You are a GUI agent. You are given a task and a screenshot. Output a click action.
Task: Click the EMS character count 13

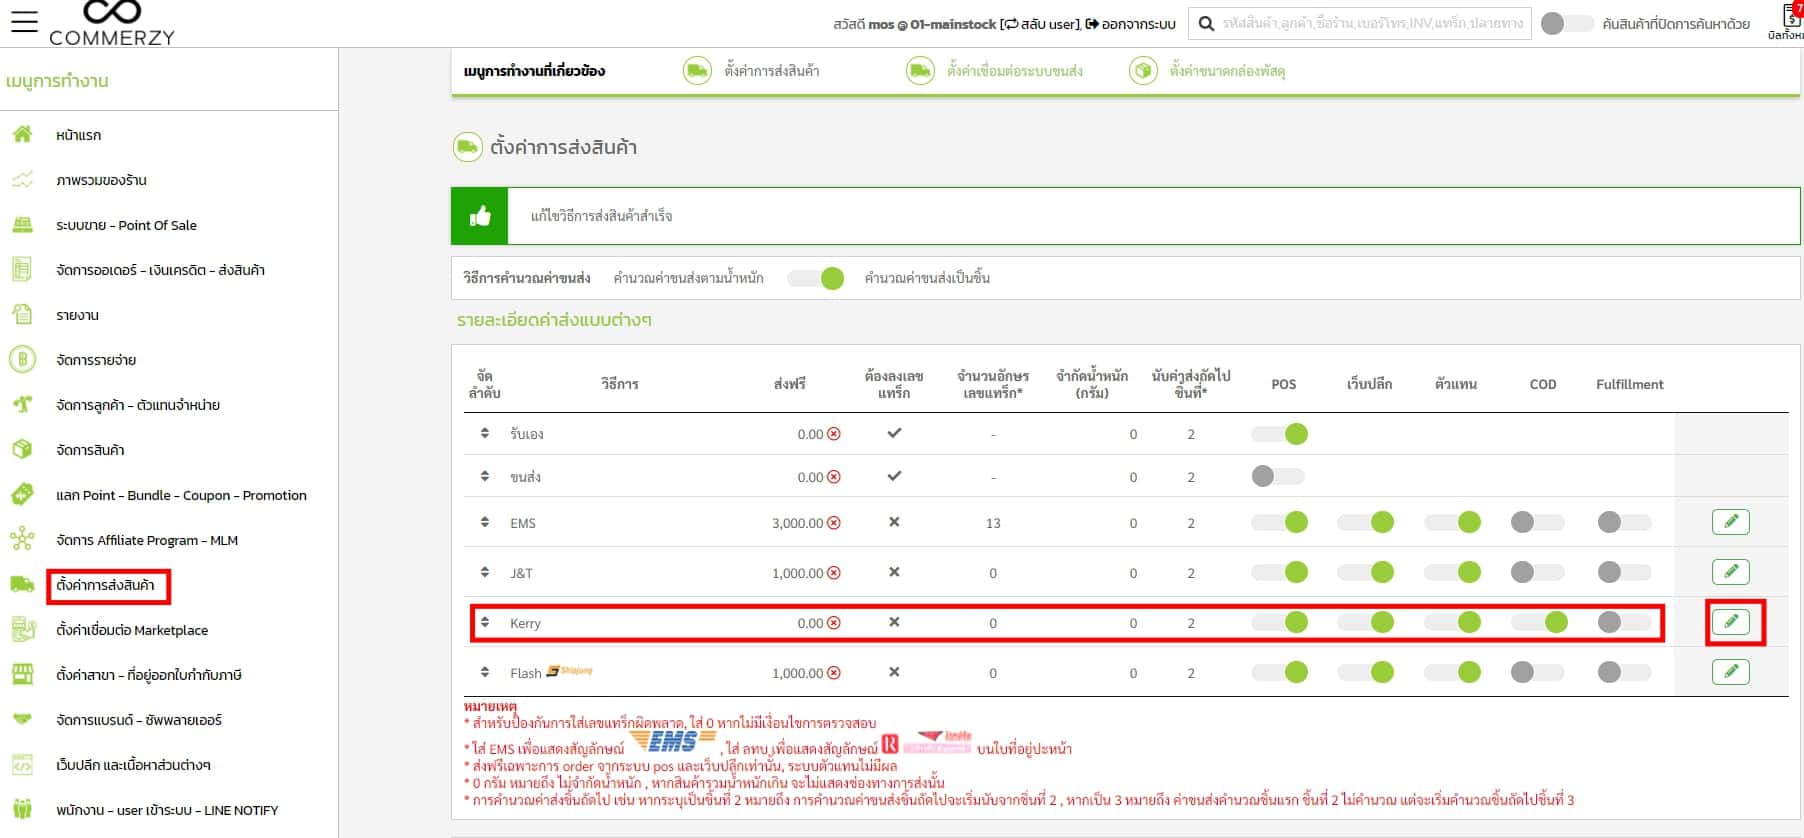tap(993, 523)
